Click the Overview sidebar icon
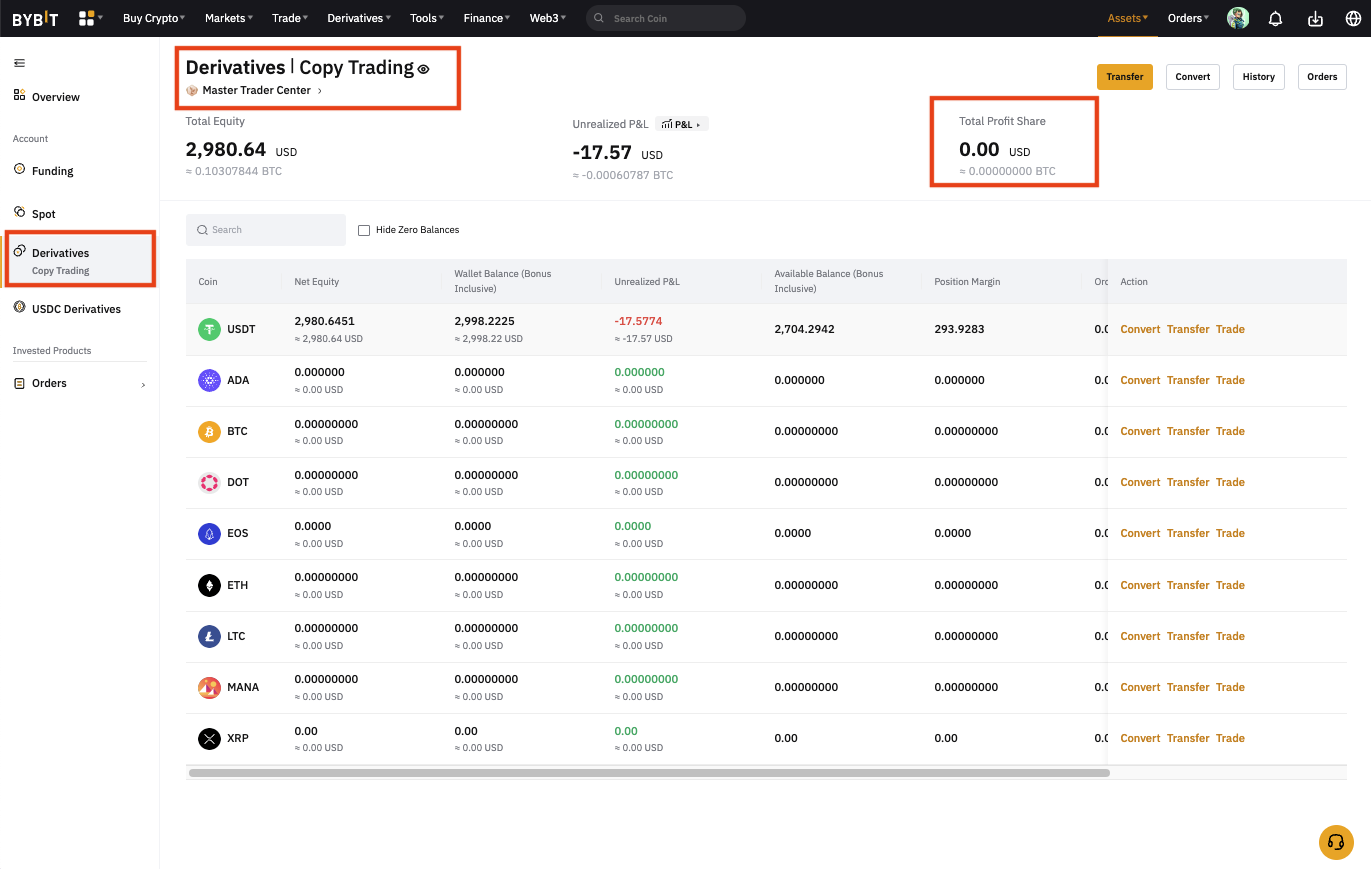1371x869 pixels. point(19,95)
